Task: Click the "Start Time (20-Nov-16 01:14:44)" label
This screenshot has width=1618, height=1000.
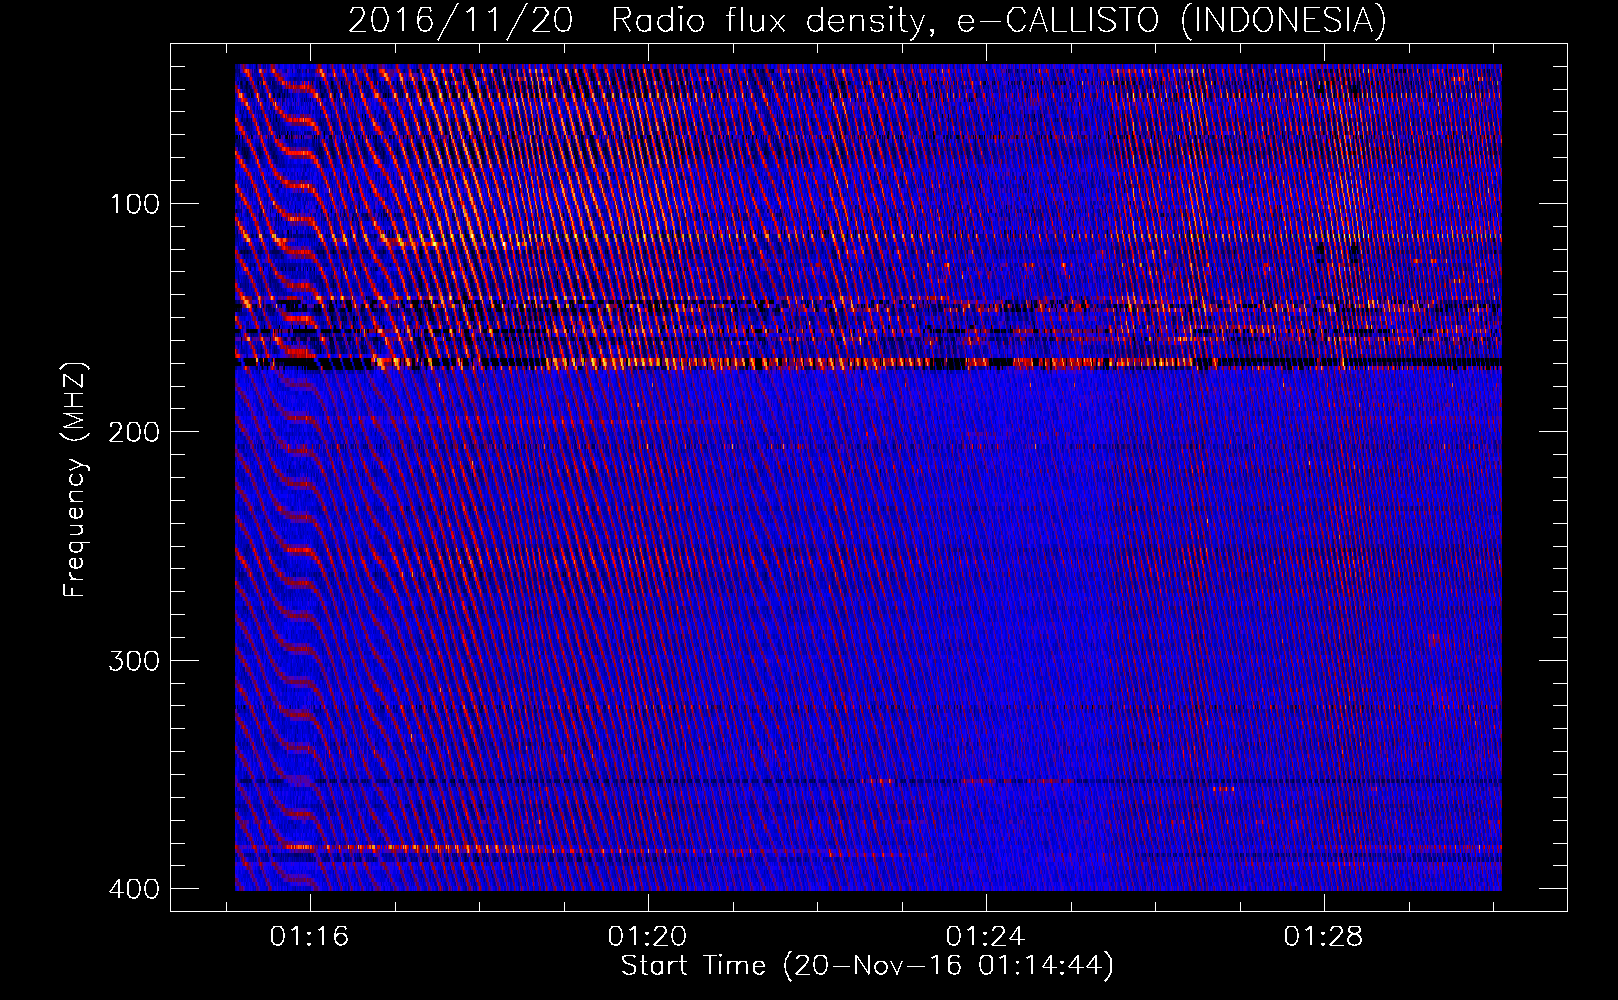Action: [867, 966]
